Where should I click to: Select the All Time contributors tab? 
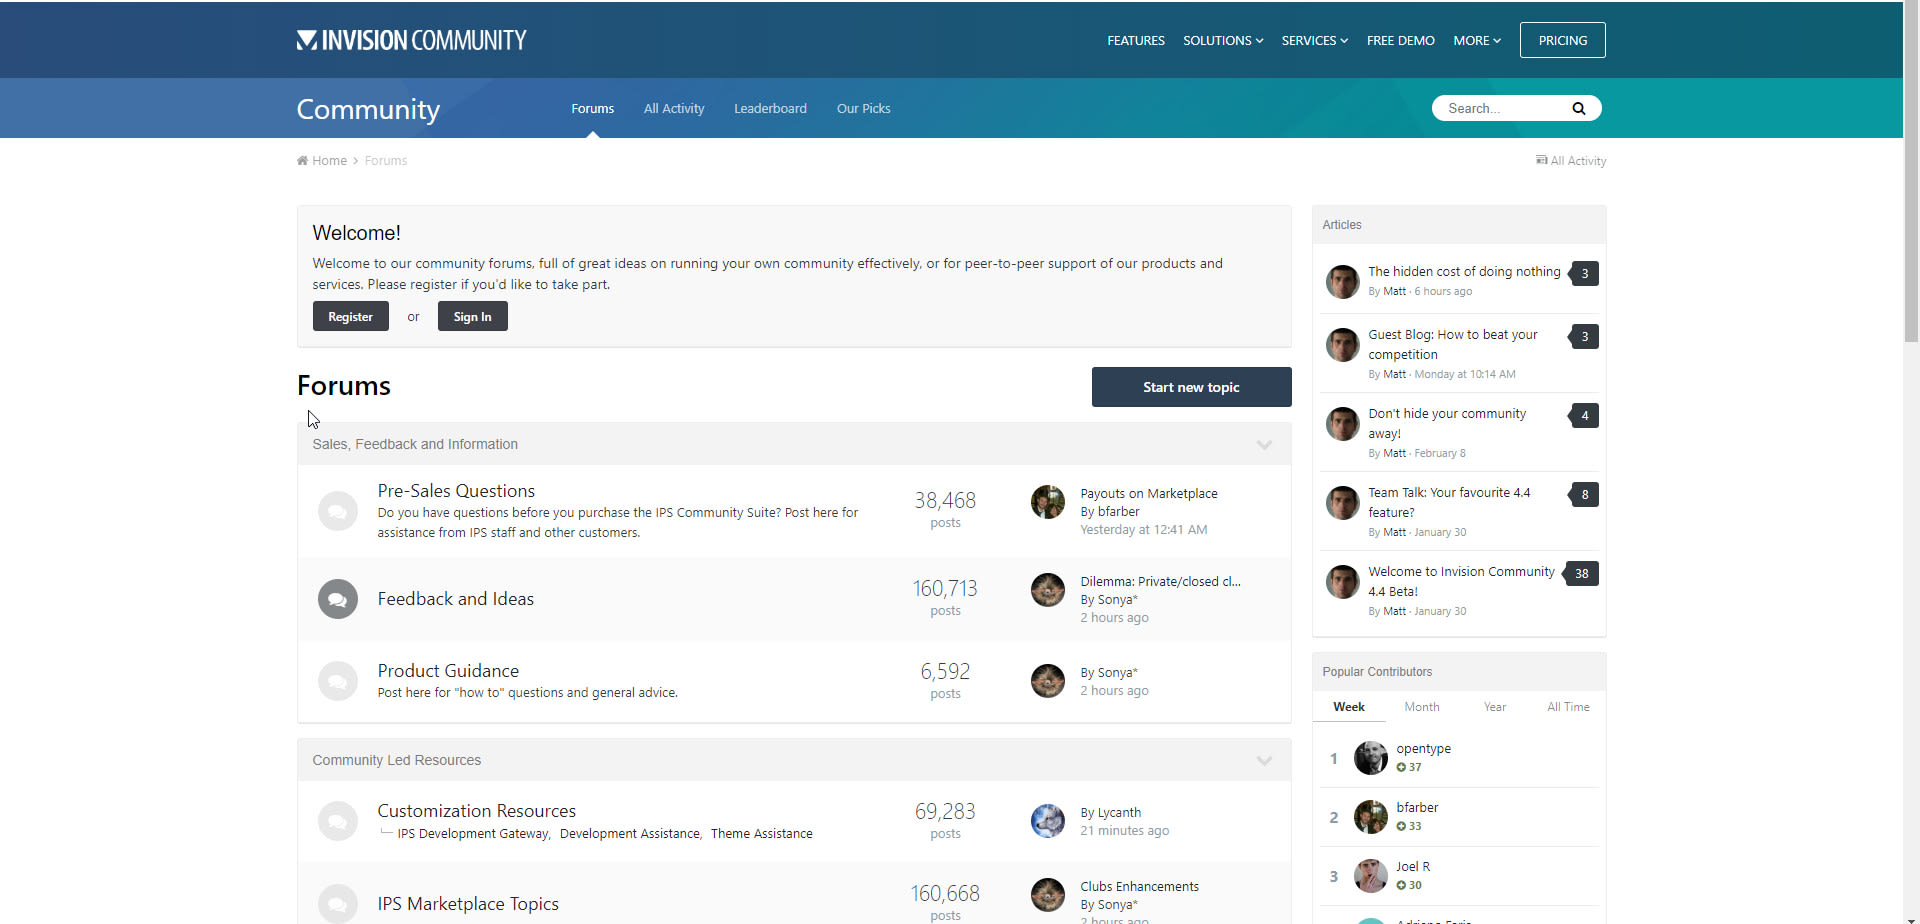(x=1568, y=707)
